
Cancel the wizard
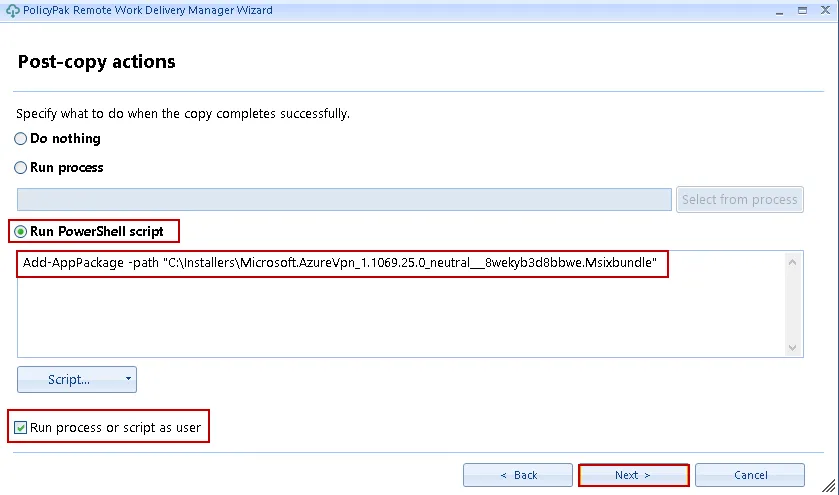click(750, 475)
